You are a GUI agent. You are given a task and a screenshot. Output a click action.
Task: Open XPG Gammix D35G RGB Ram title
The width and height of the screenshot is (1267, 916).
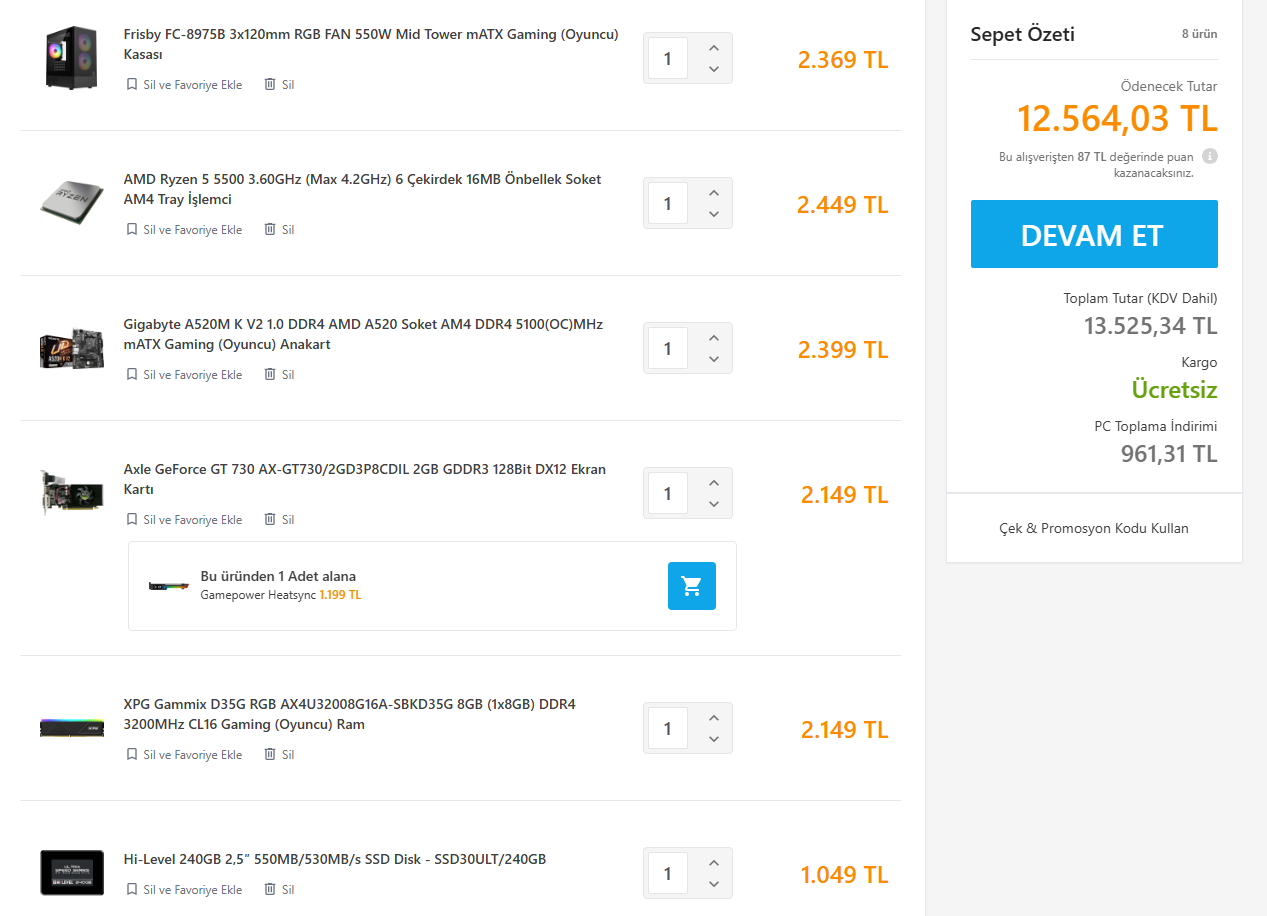[350, 714]
